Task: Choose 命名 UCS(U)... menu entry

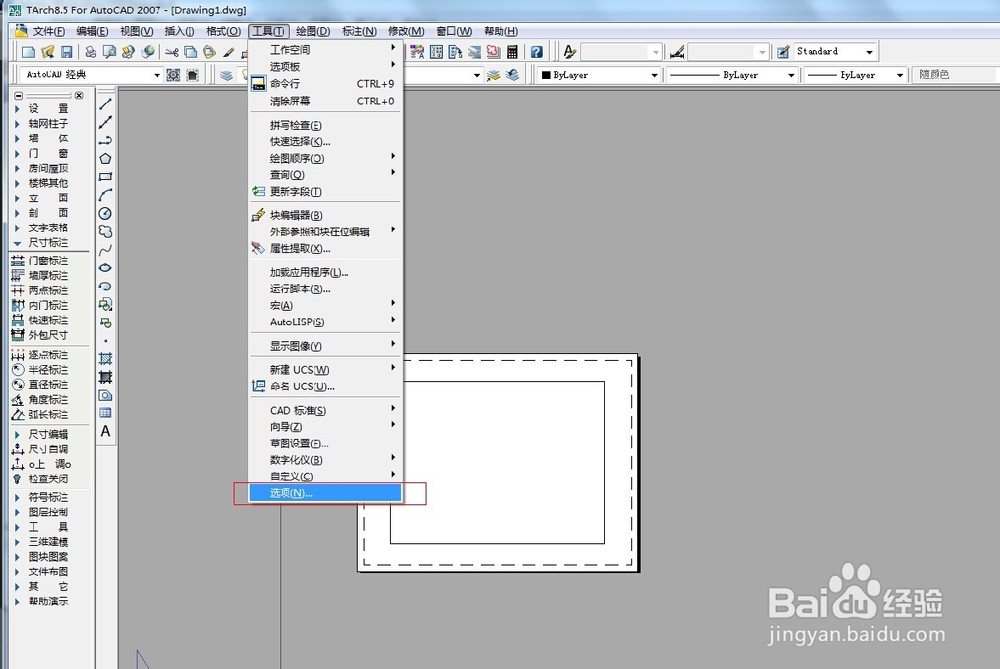Action: (x=325, y=386)
